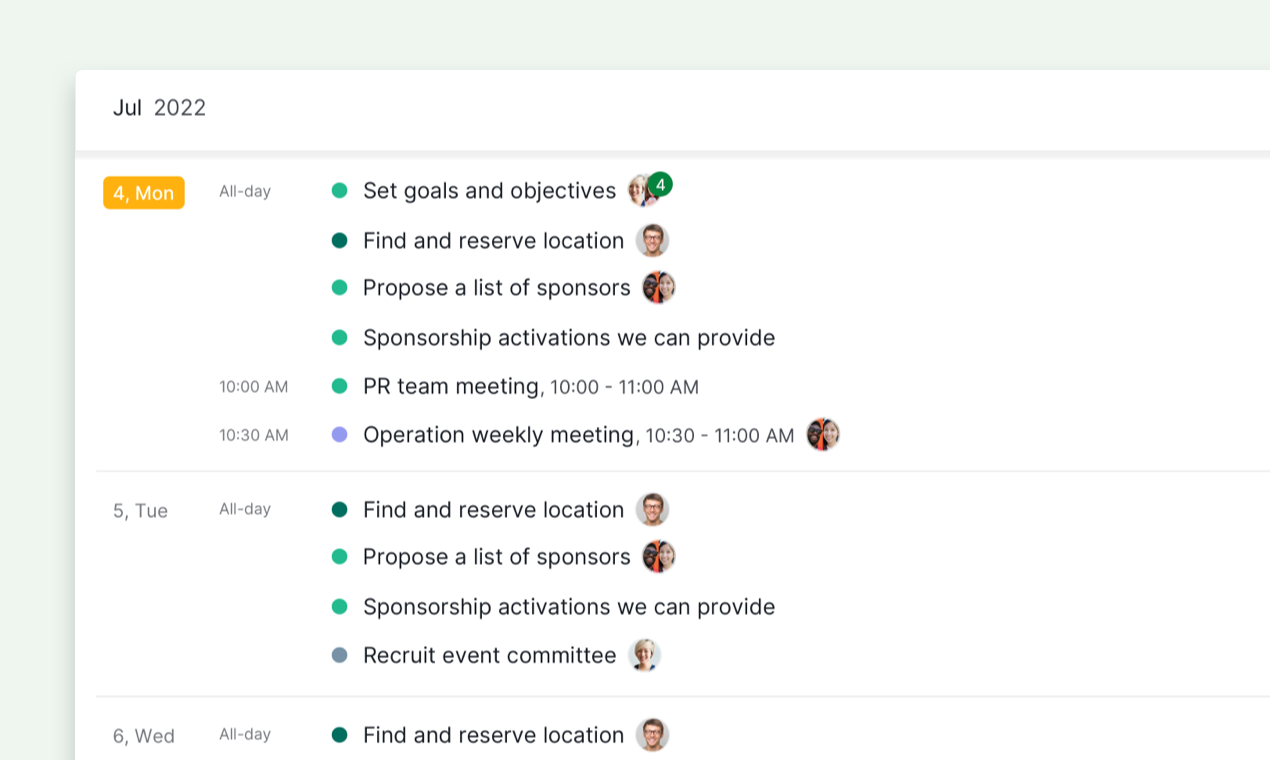Click the green 4 assignee count badge
Viewport: 1270px width, 760px height.
[660, 185]
